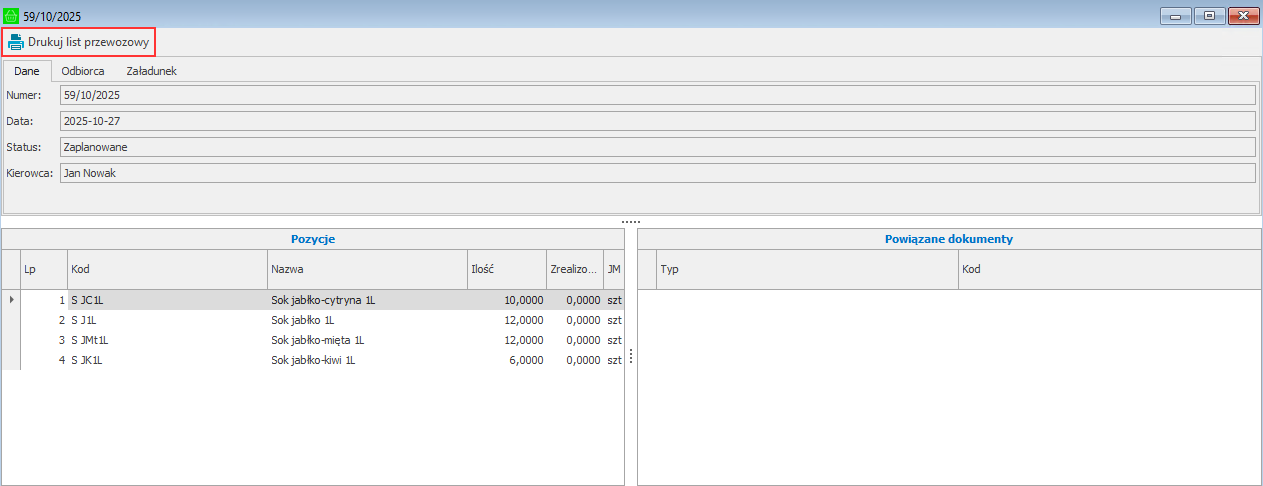Open the Załadunek tab
Image resolution: width=1263 pixels, height=486 pixels.
(x=151, y=71)
